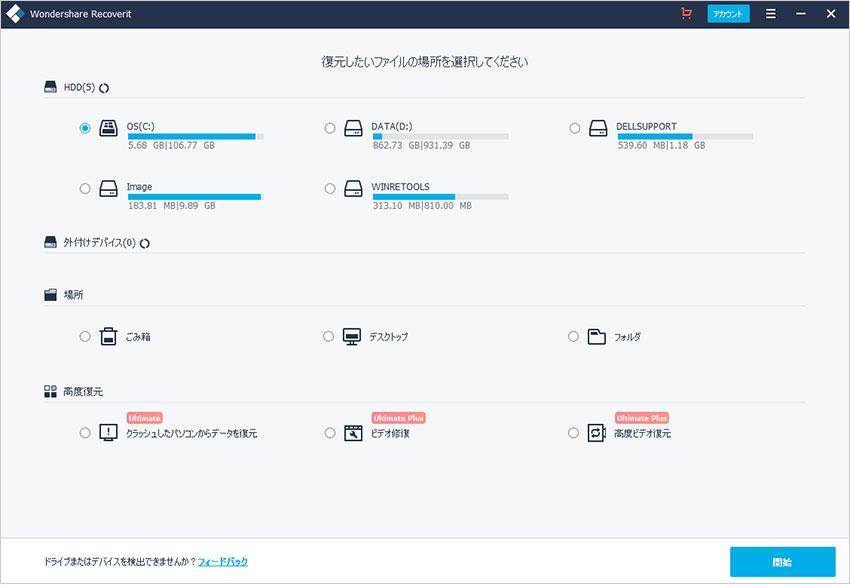The height and width of the screenshot is (586, 850).
Task: Select the デスクトップ desktop recovery icon
Action: (353, 337)
